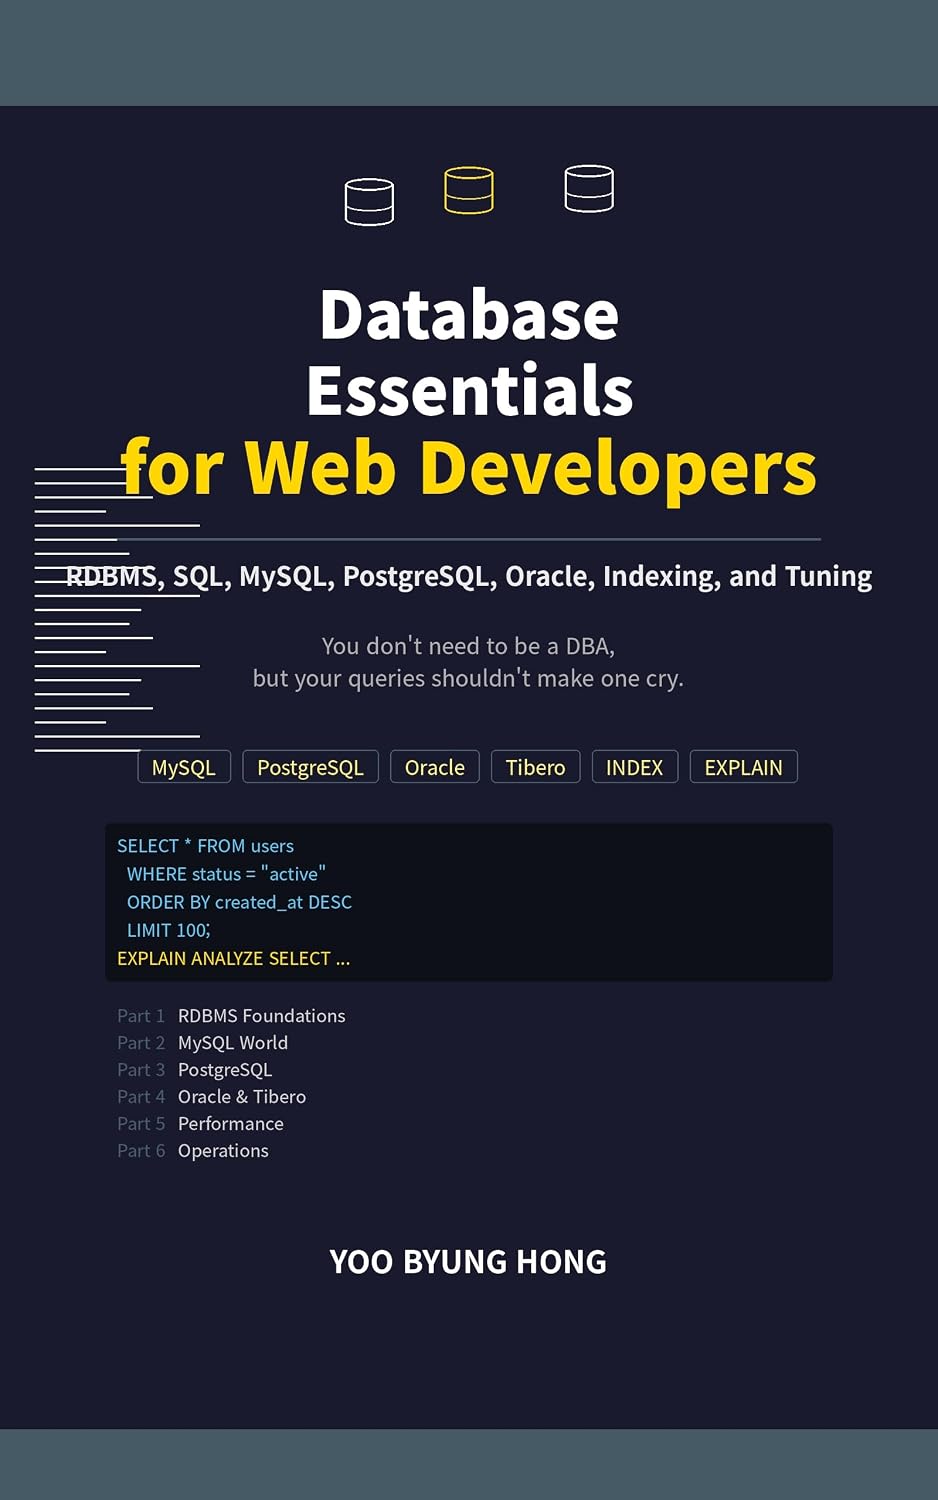
Task: Click the code line "ORDER BY created_at DESC"
Action: 239,902
